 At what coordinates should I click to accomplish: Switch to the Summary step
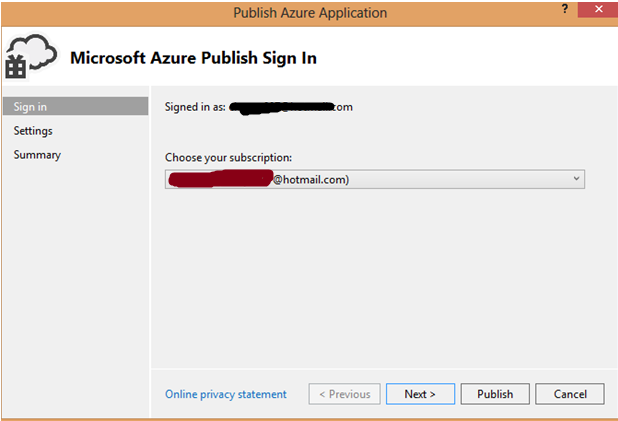coord(38,155)
